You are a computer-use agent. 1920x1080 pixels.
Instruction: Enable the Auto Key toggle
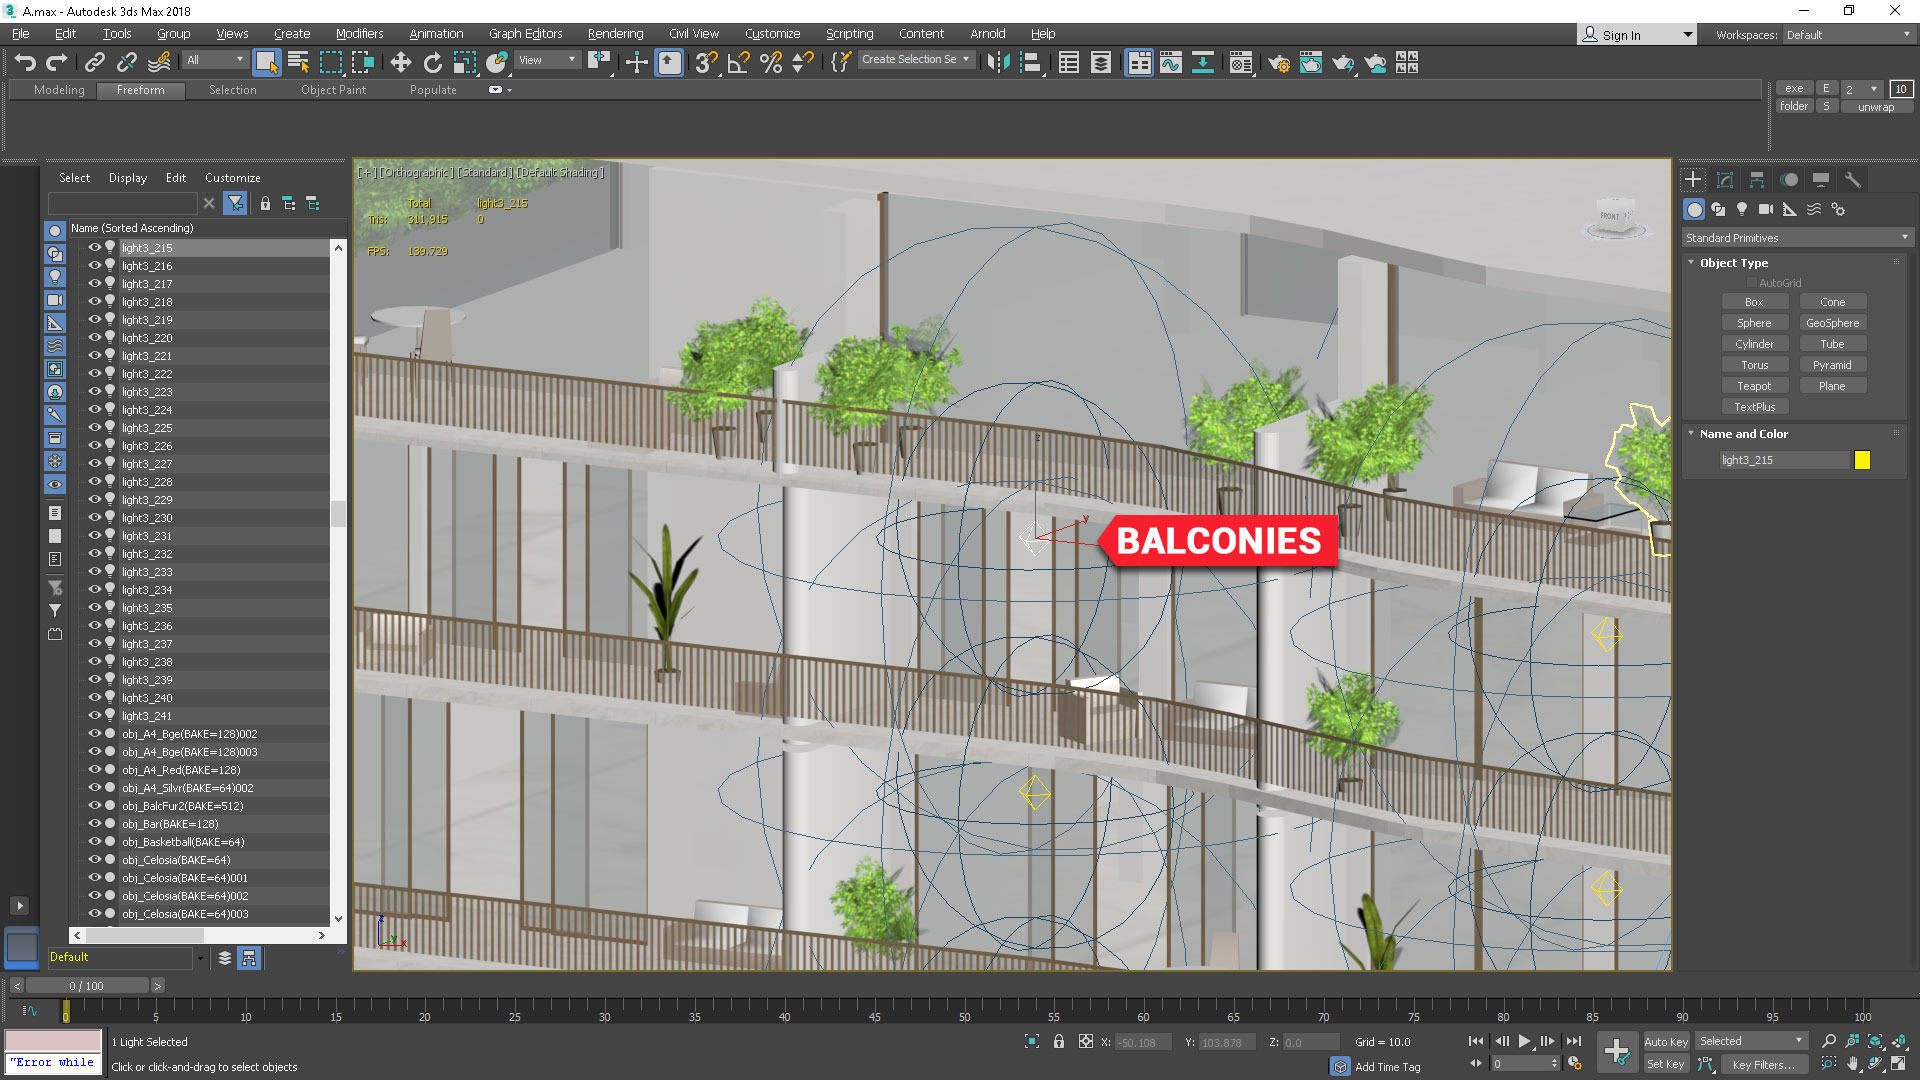click(1665, 1041)
